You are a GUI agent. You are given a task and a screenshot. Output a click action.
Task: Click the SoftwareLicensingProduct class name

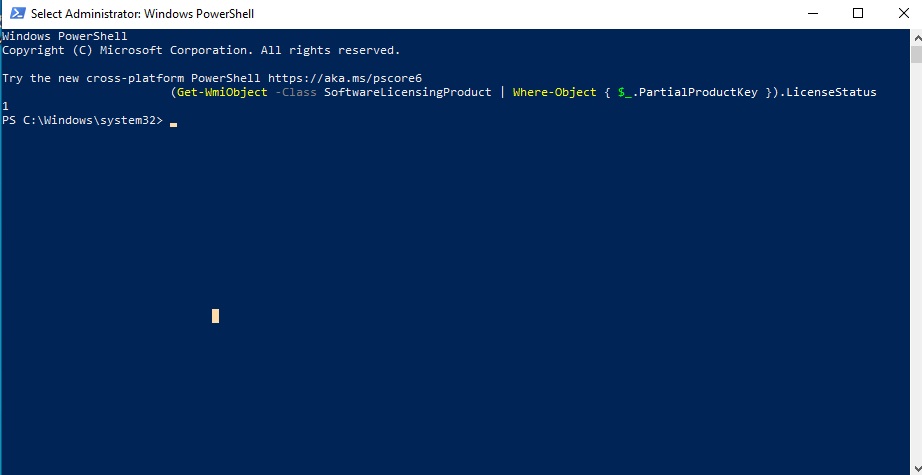407,92
